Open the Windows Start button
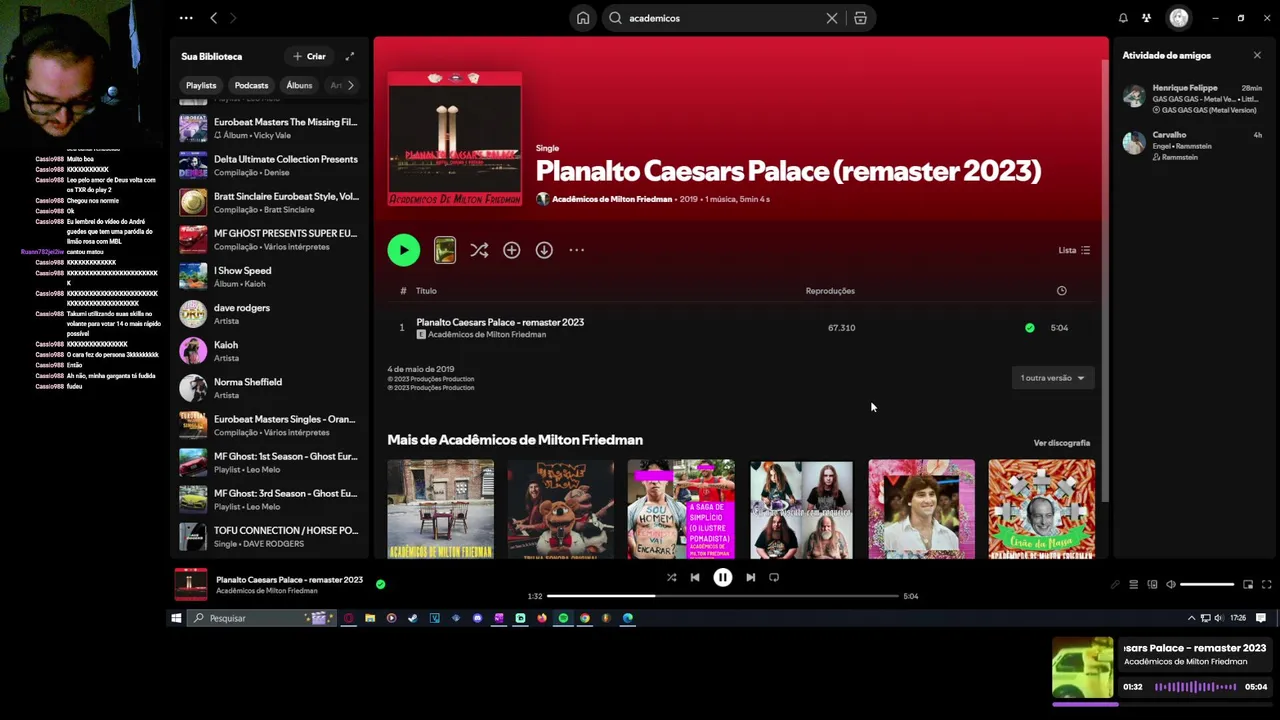This screenshot has height=720, width=1280. [176, 618]
